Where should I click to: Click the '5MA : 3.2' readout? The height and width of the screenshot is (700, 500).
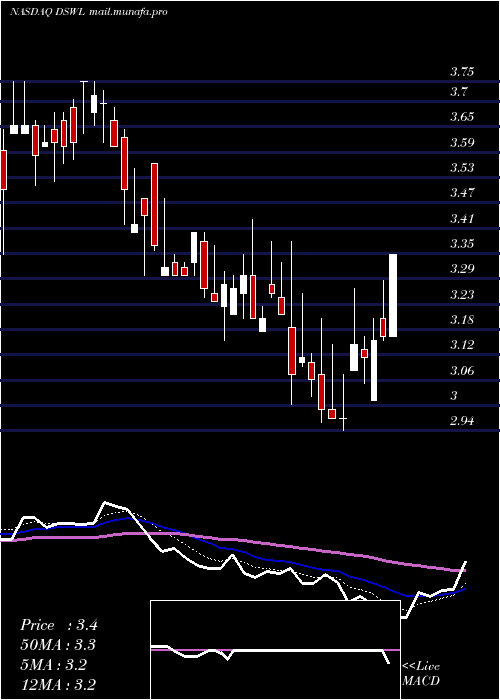point(54,665)
